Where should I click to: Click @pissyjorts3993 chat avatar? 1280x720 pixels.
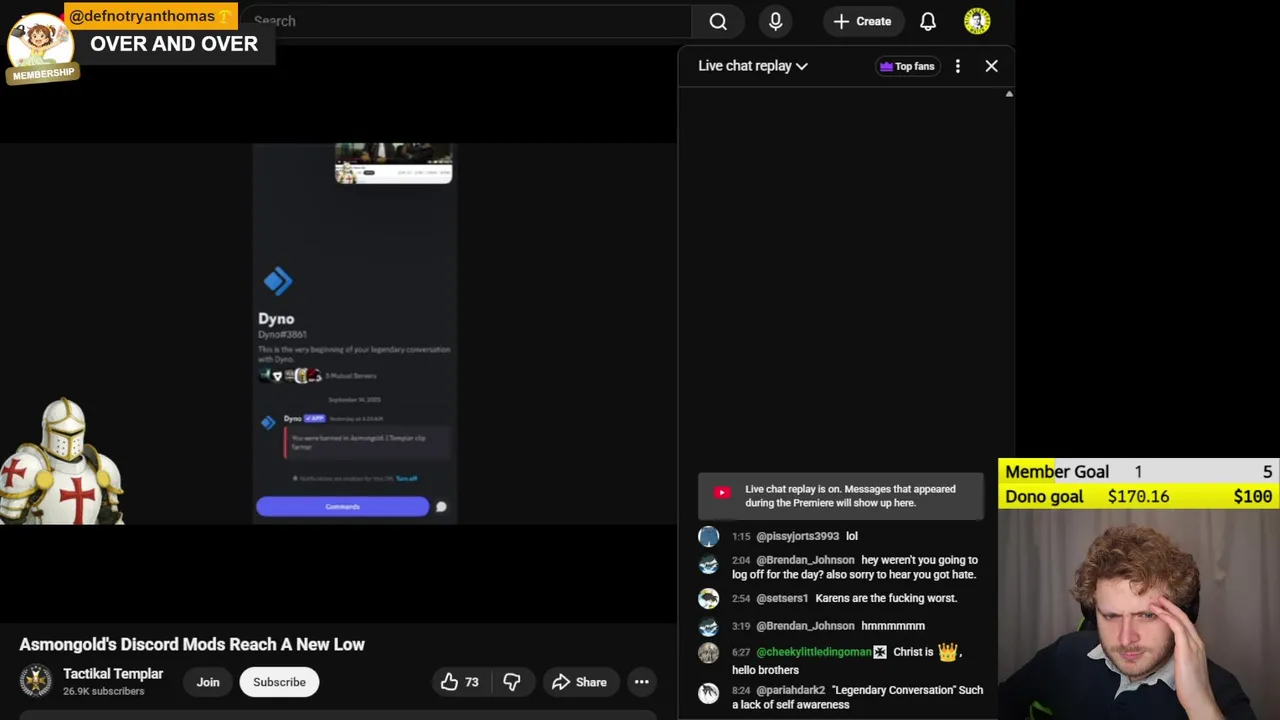click(x=708, y=537)
